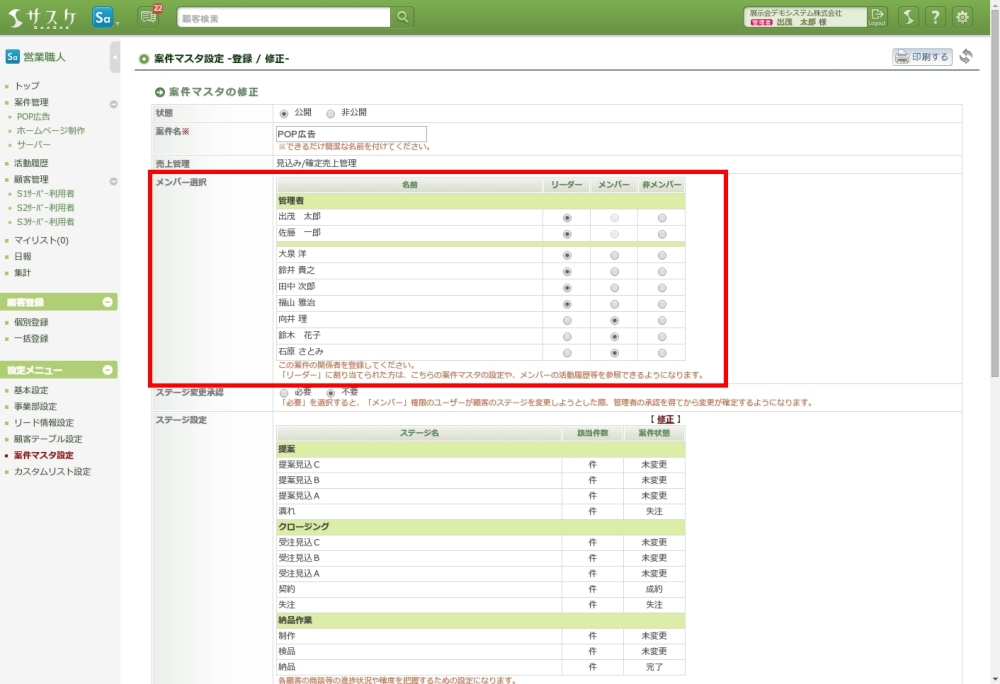
Task: Collapse the left sidebar handle
Action: point(115,57)
